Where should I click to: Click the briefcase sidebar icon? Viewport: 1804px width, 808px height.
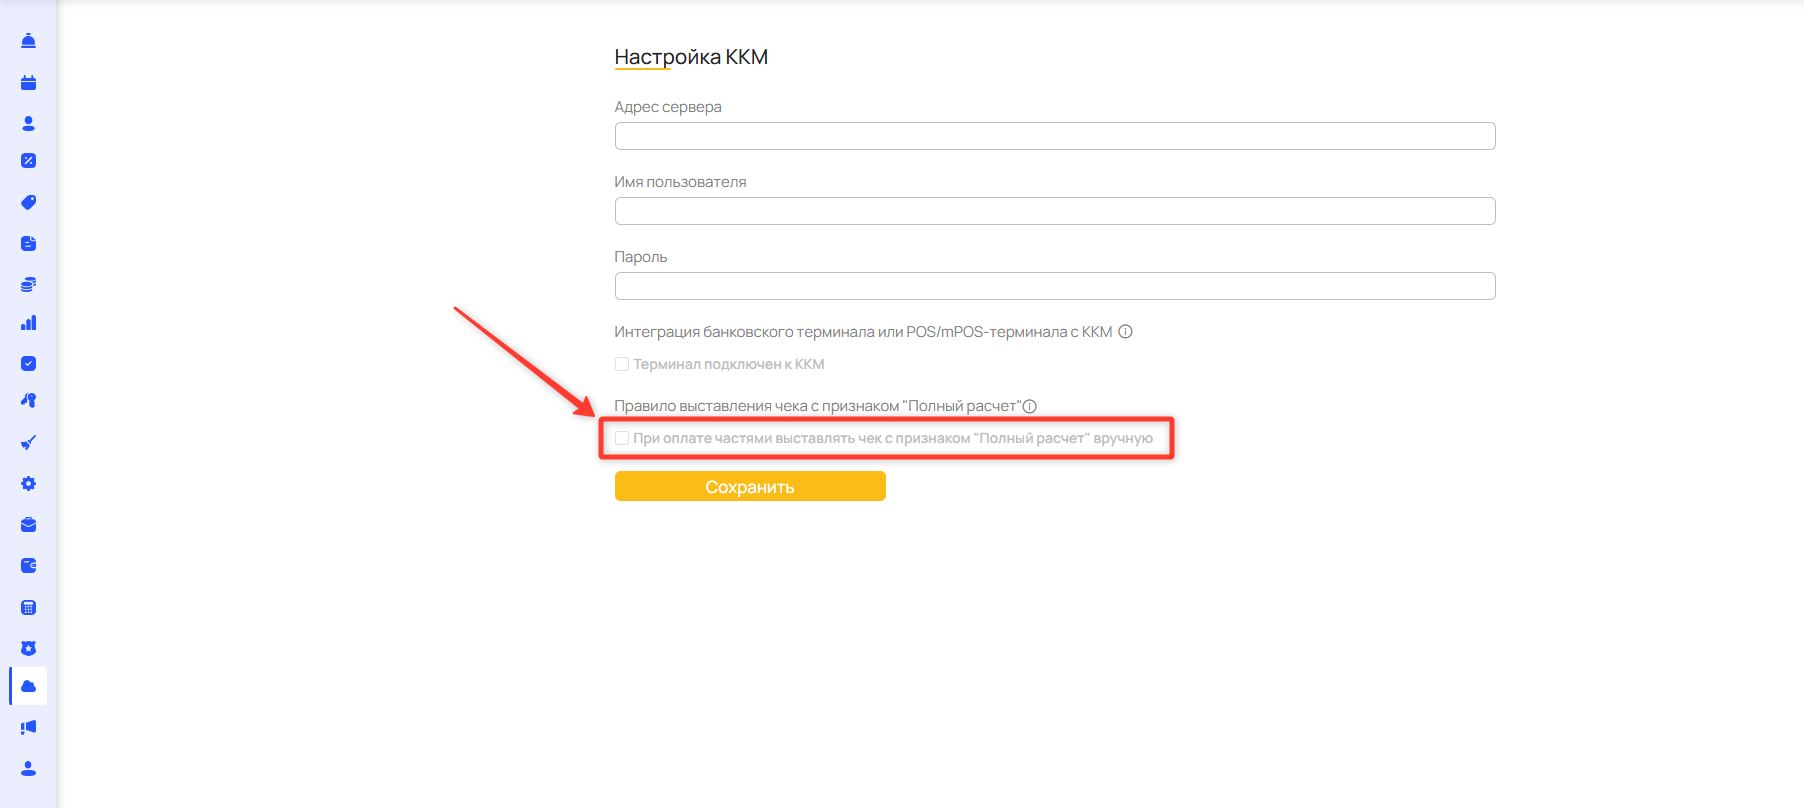tap(28, 525)
